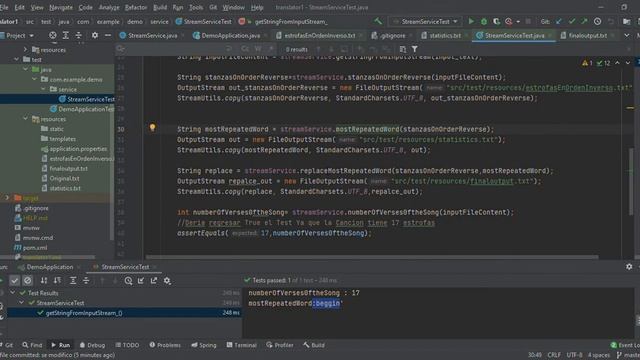
Task: Expand the target folder node
Action: coord(7,198)
